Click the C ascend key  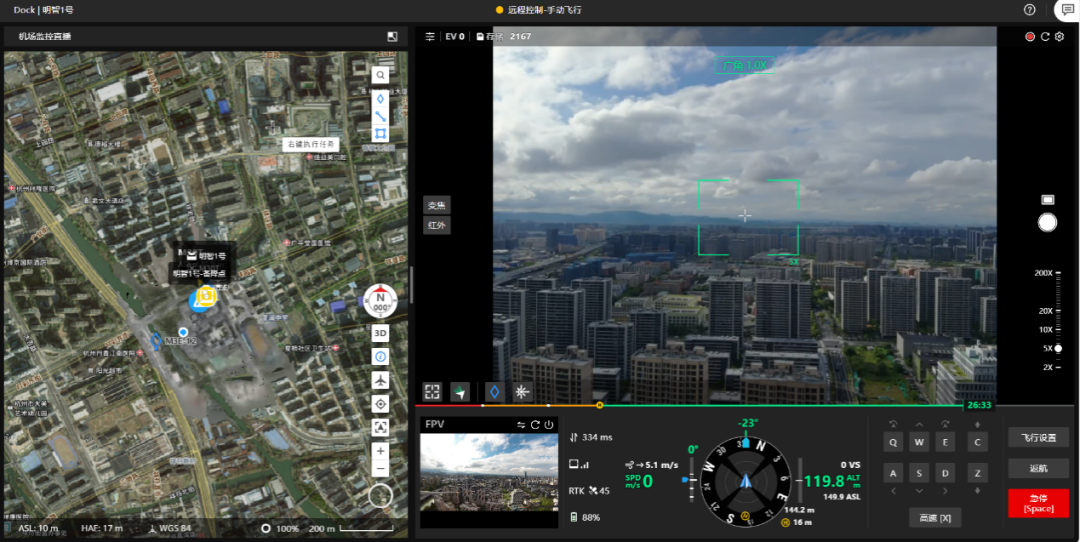(x=977, y=442)
